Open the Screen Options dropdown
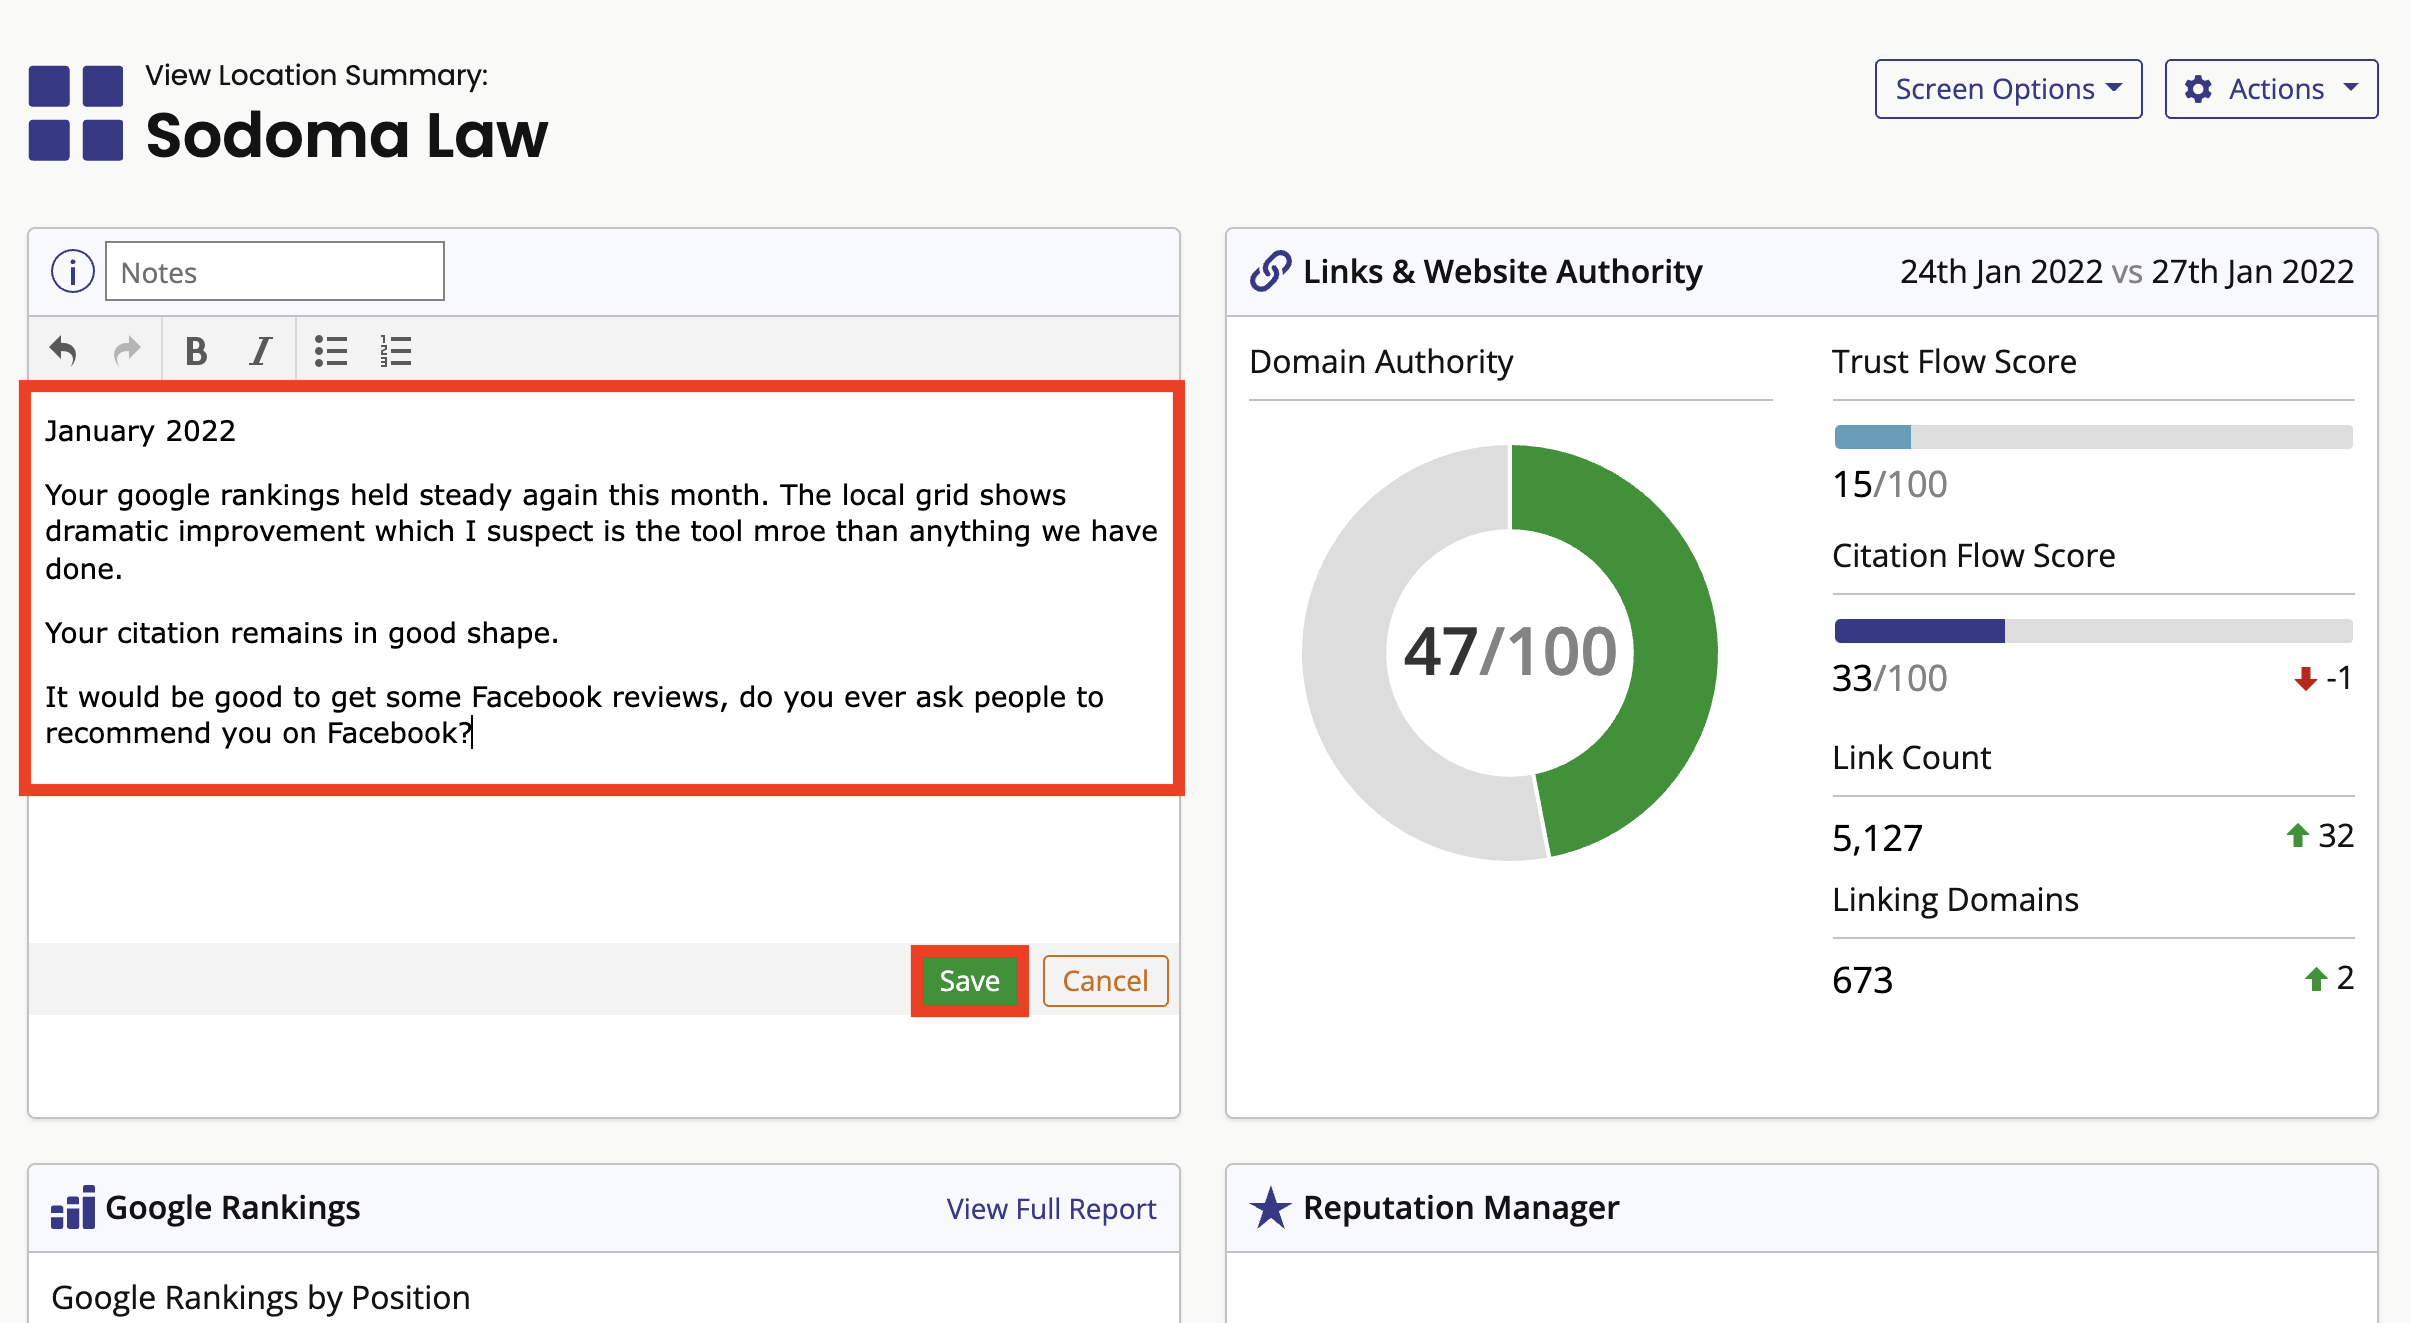 coord(2008,89)
